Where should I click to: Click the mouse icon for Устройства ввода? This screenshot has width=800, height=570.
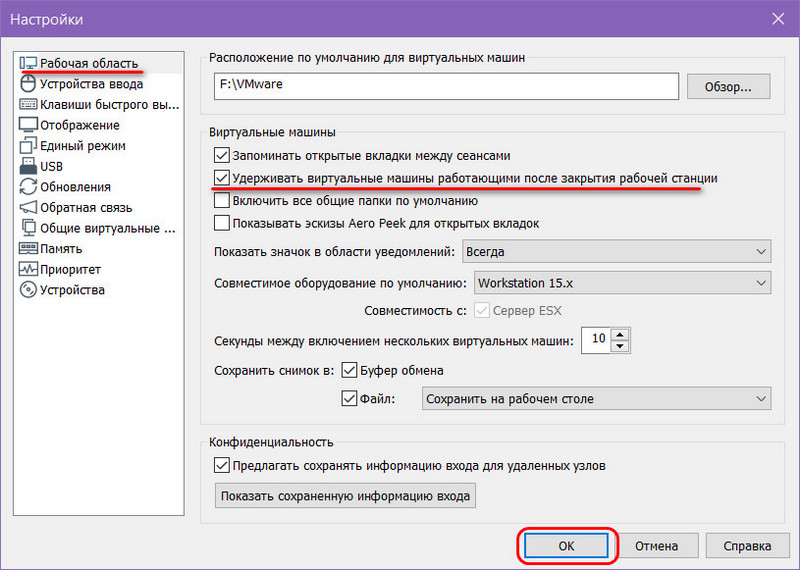click(28, 83)
